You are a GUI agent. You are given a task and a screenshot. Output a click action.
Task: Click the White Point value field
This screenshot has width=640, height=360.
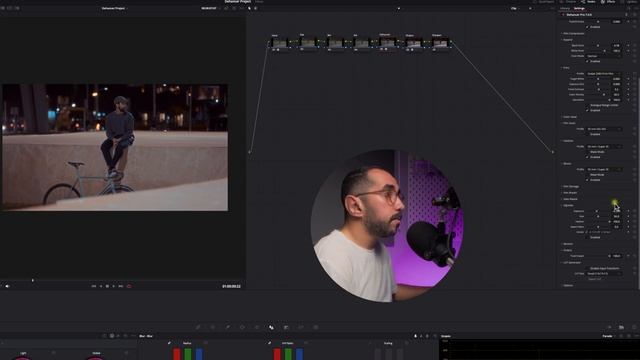click(x=616, y=51)
